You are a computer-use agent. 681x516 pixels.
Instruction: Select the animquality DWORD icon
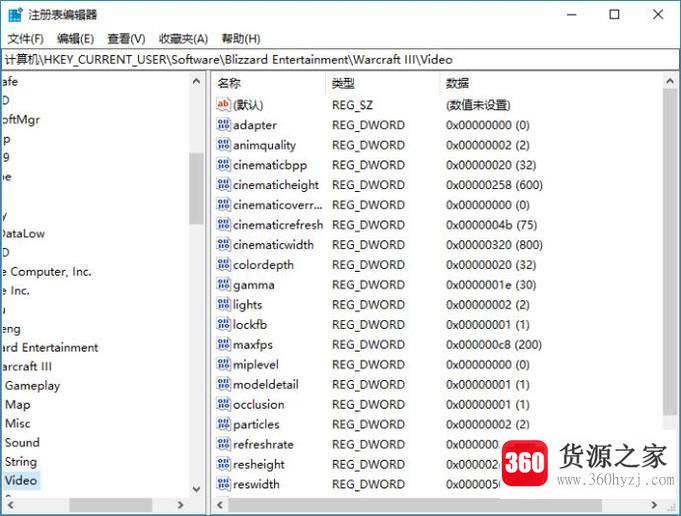coord(223,145)
